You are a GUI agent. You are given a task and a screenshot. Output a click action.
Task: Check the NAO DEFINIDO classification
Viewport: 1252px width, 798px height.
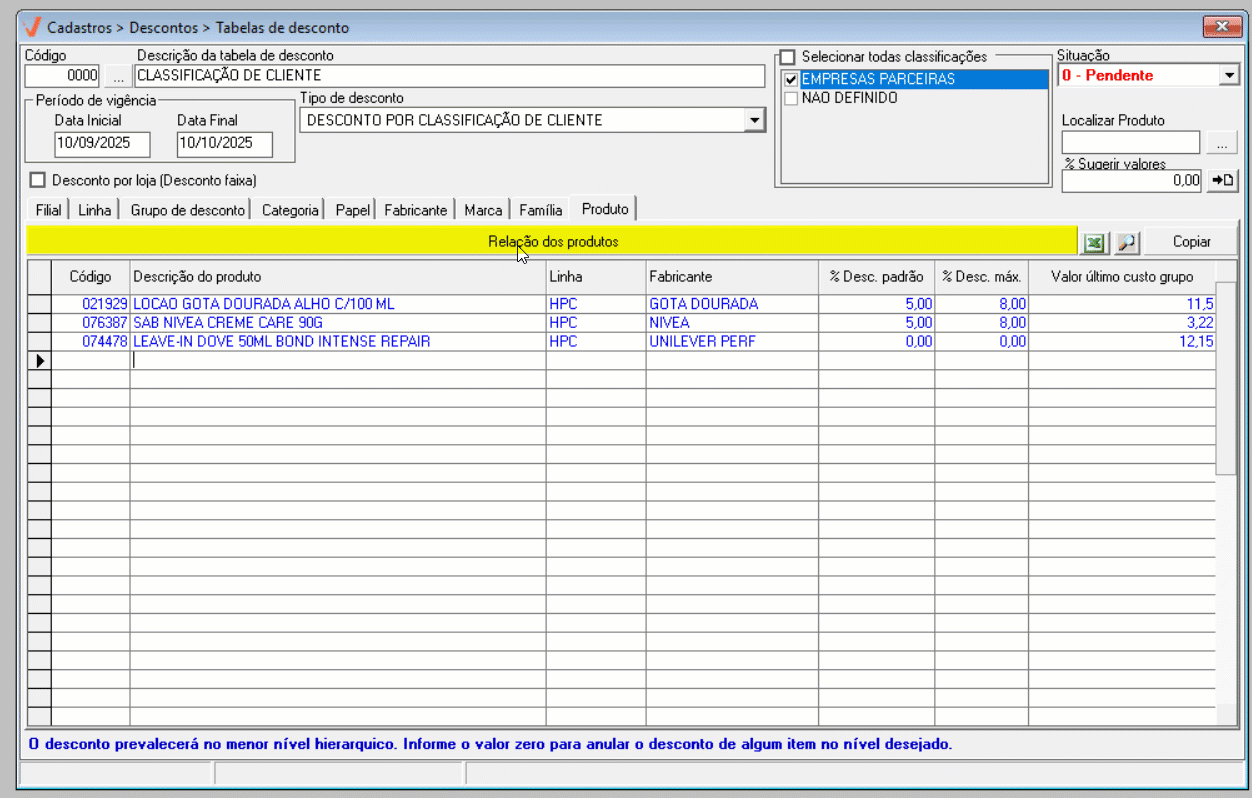pos(791,99)
